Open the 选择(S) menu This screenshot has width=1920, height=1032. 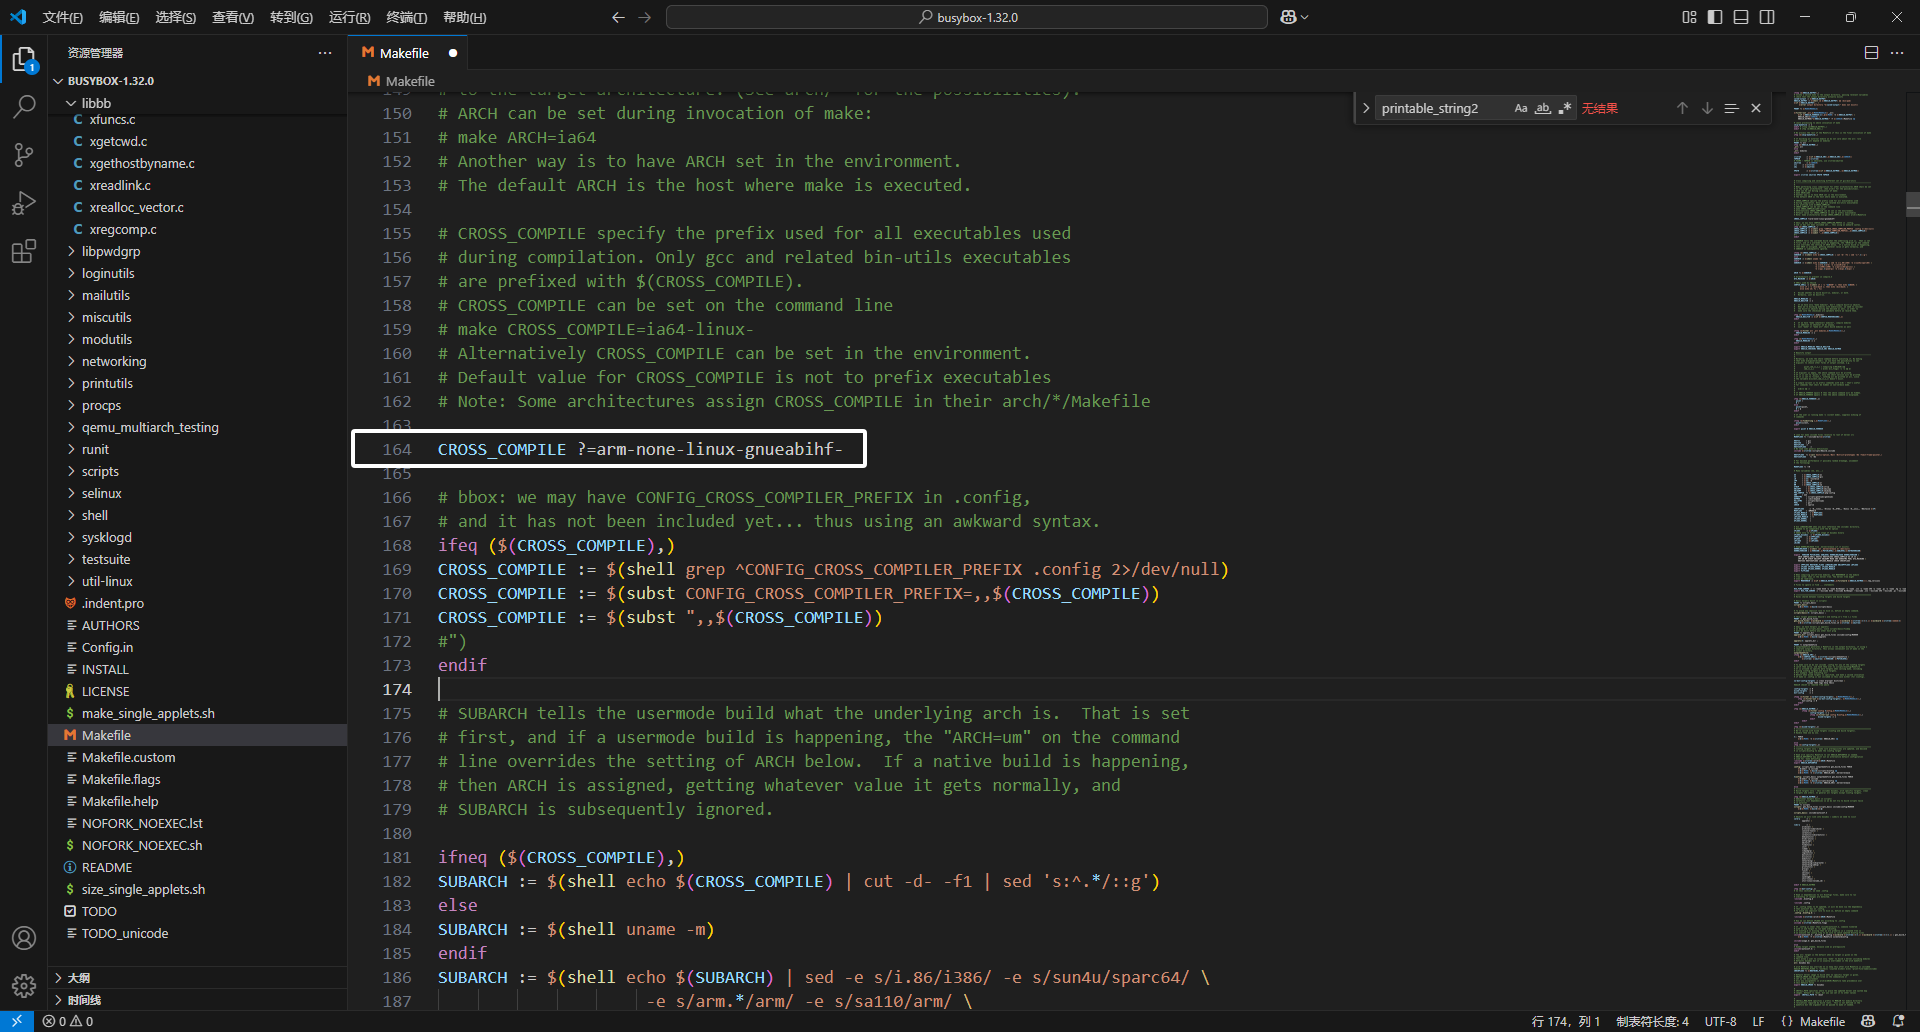point(175,17)
